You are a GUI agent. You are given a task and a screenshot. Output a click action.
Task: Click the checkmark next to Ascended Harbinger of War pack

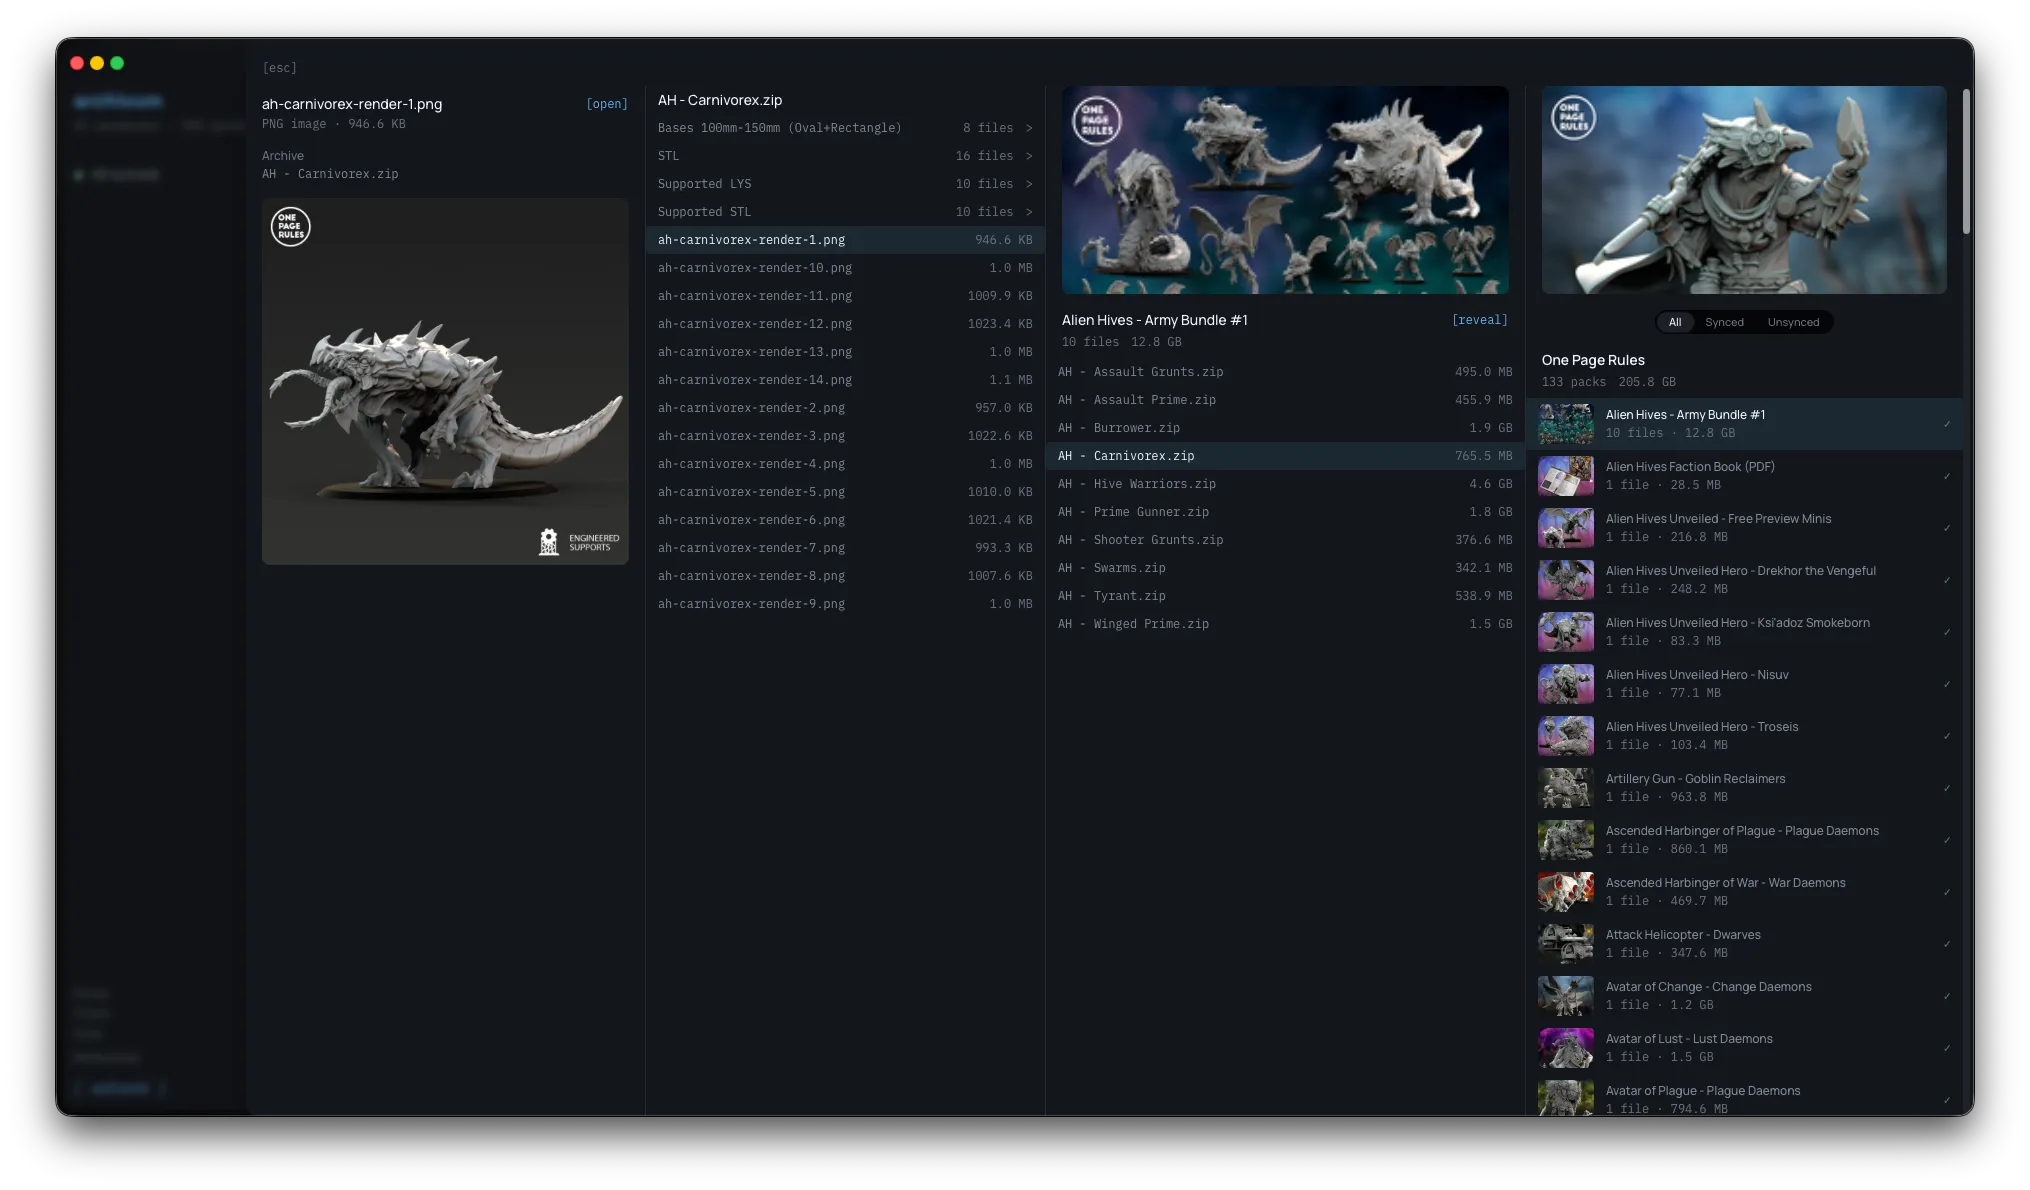coord(1946,893)
